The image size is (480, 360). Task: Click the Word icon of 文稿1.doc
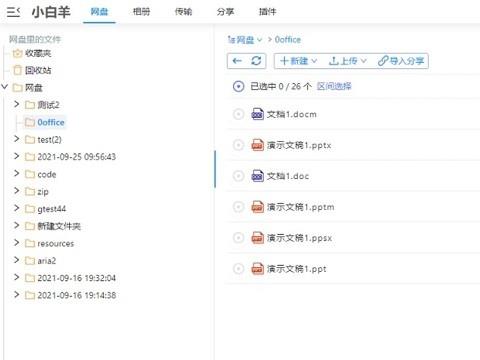click(x=257, y=176)
